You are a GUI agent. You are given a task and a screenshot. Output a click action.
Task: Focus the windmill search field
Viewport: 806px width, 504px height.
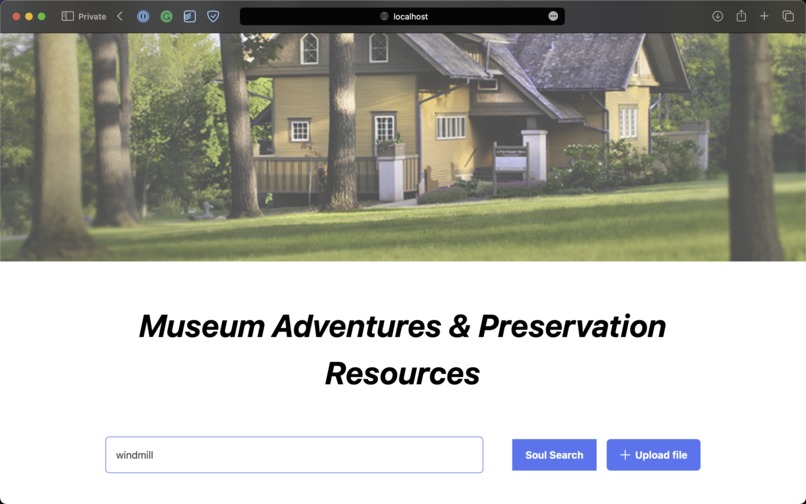point(294,455)
